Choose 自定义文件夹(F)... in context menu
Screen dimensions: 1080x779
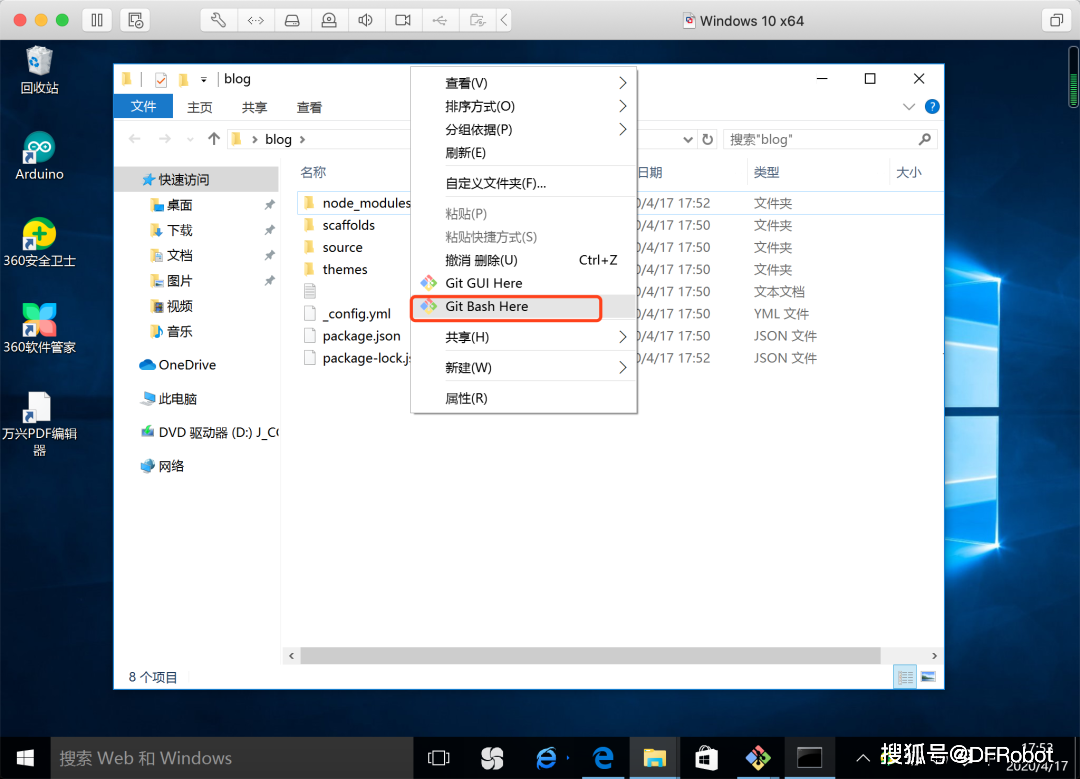(523, 183)
